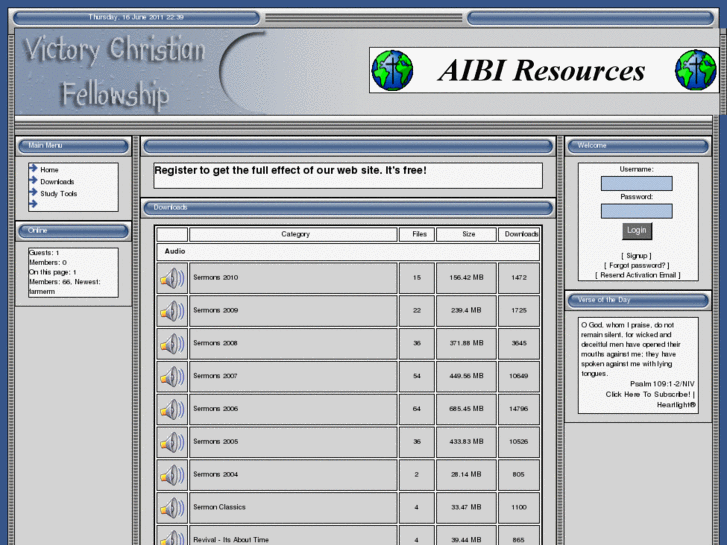Click the speaker icon for Sermons 2009

point(172,311)
